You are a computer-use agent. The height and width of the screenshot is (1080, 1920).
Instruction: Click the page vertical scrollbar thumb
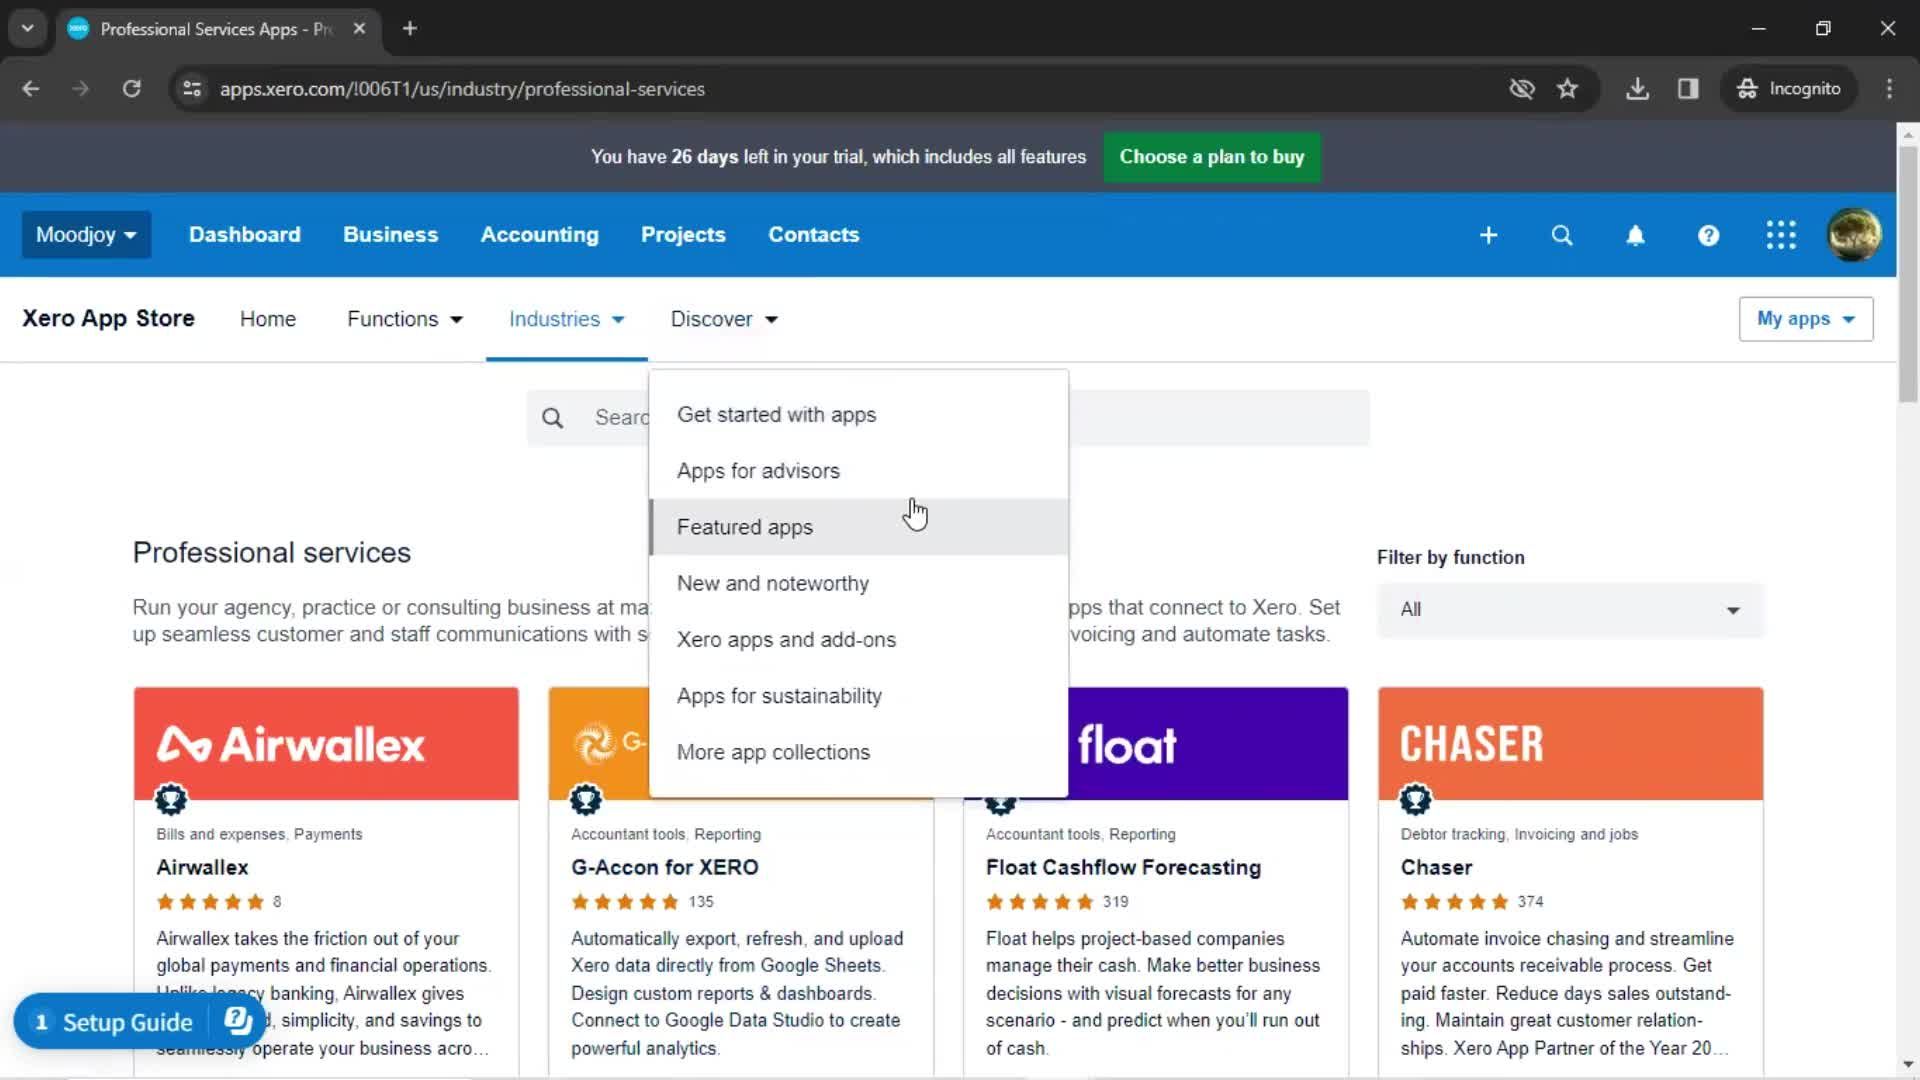pos(1908,274)
